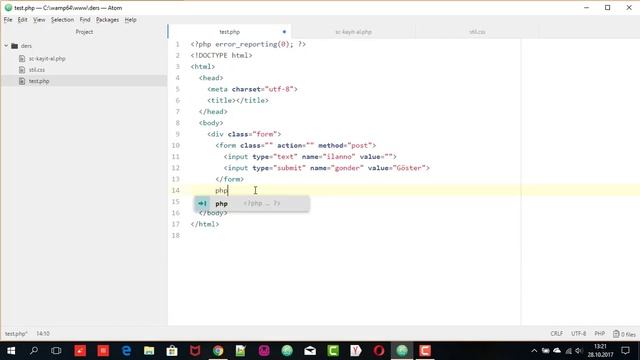Open the red Camtasia icon on taskbar
640x360 pixels.
click(x=425, y=351)
